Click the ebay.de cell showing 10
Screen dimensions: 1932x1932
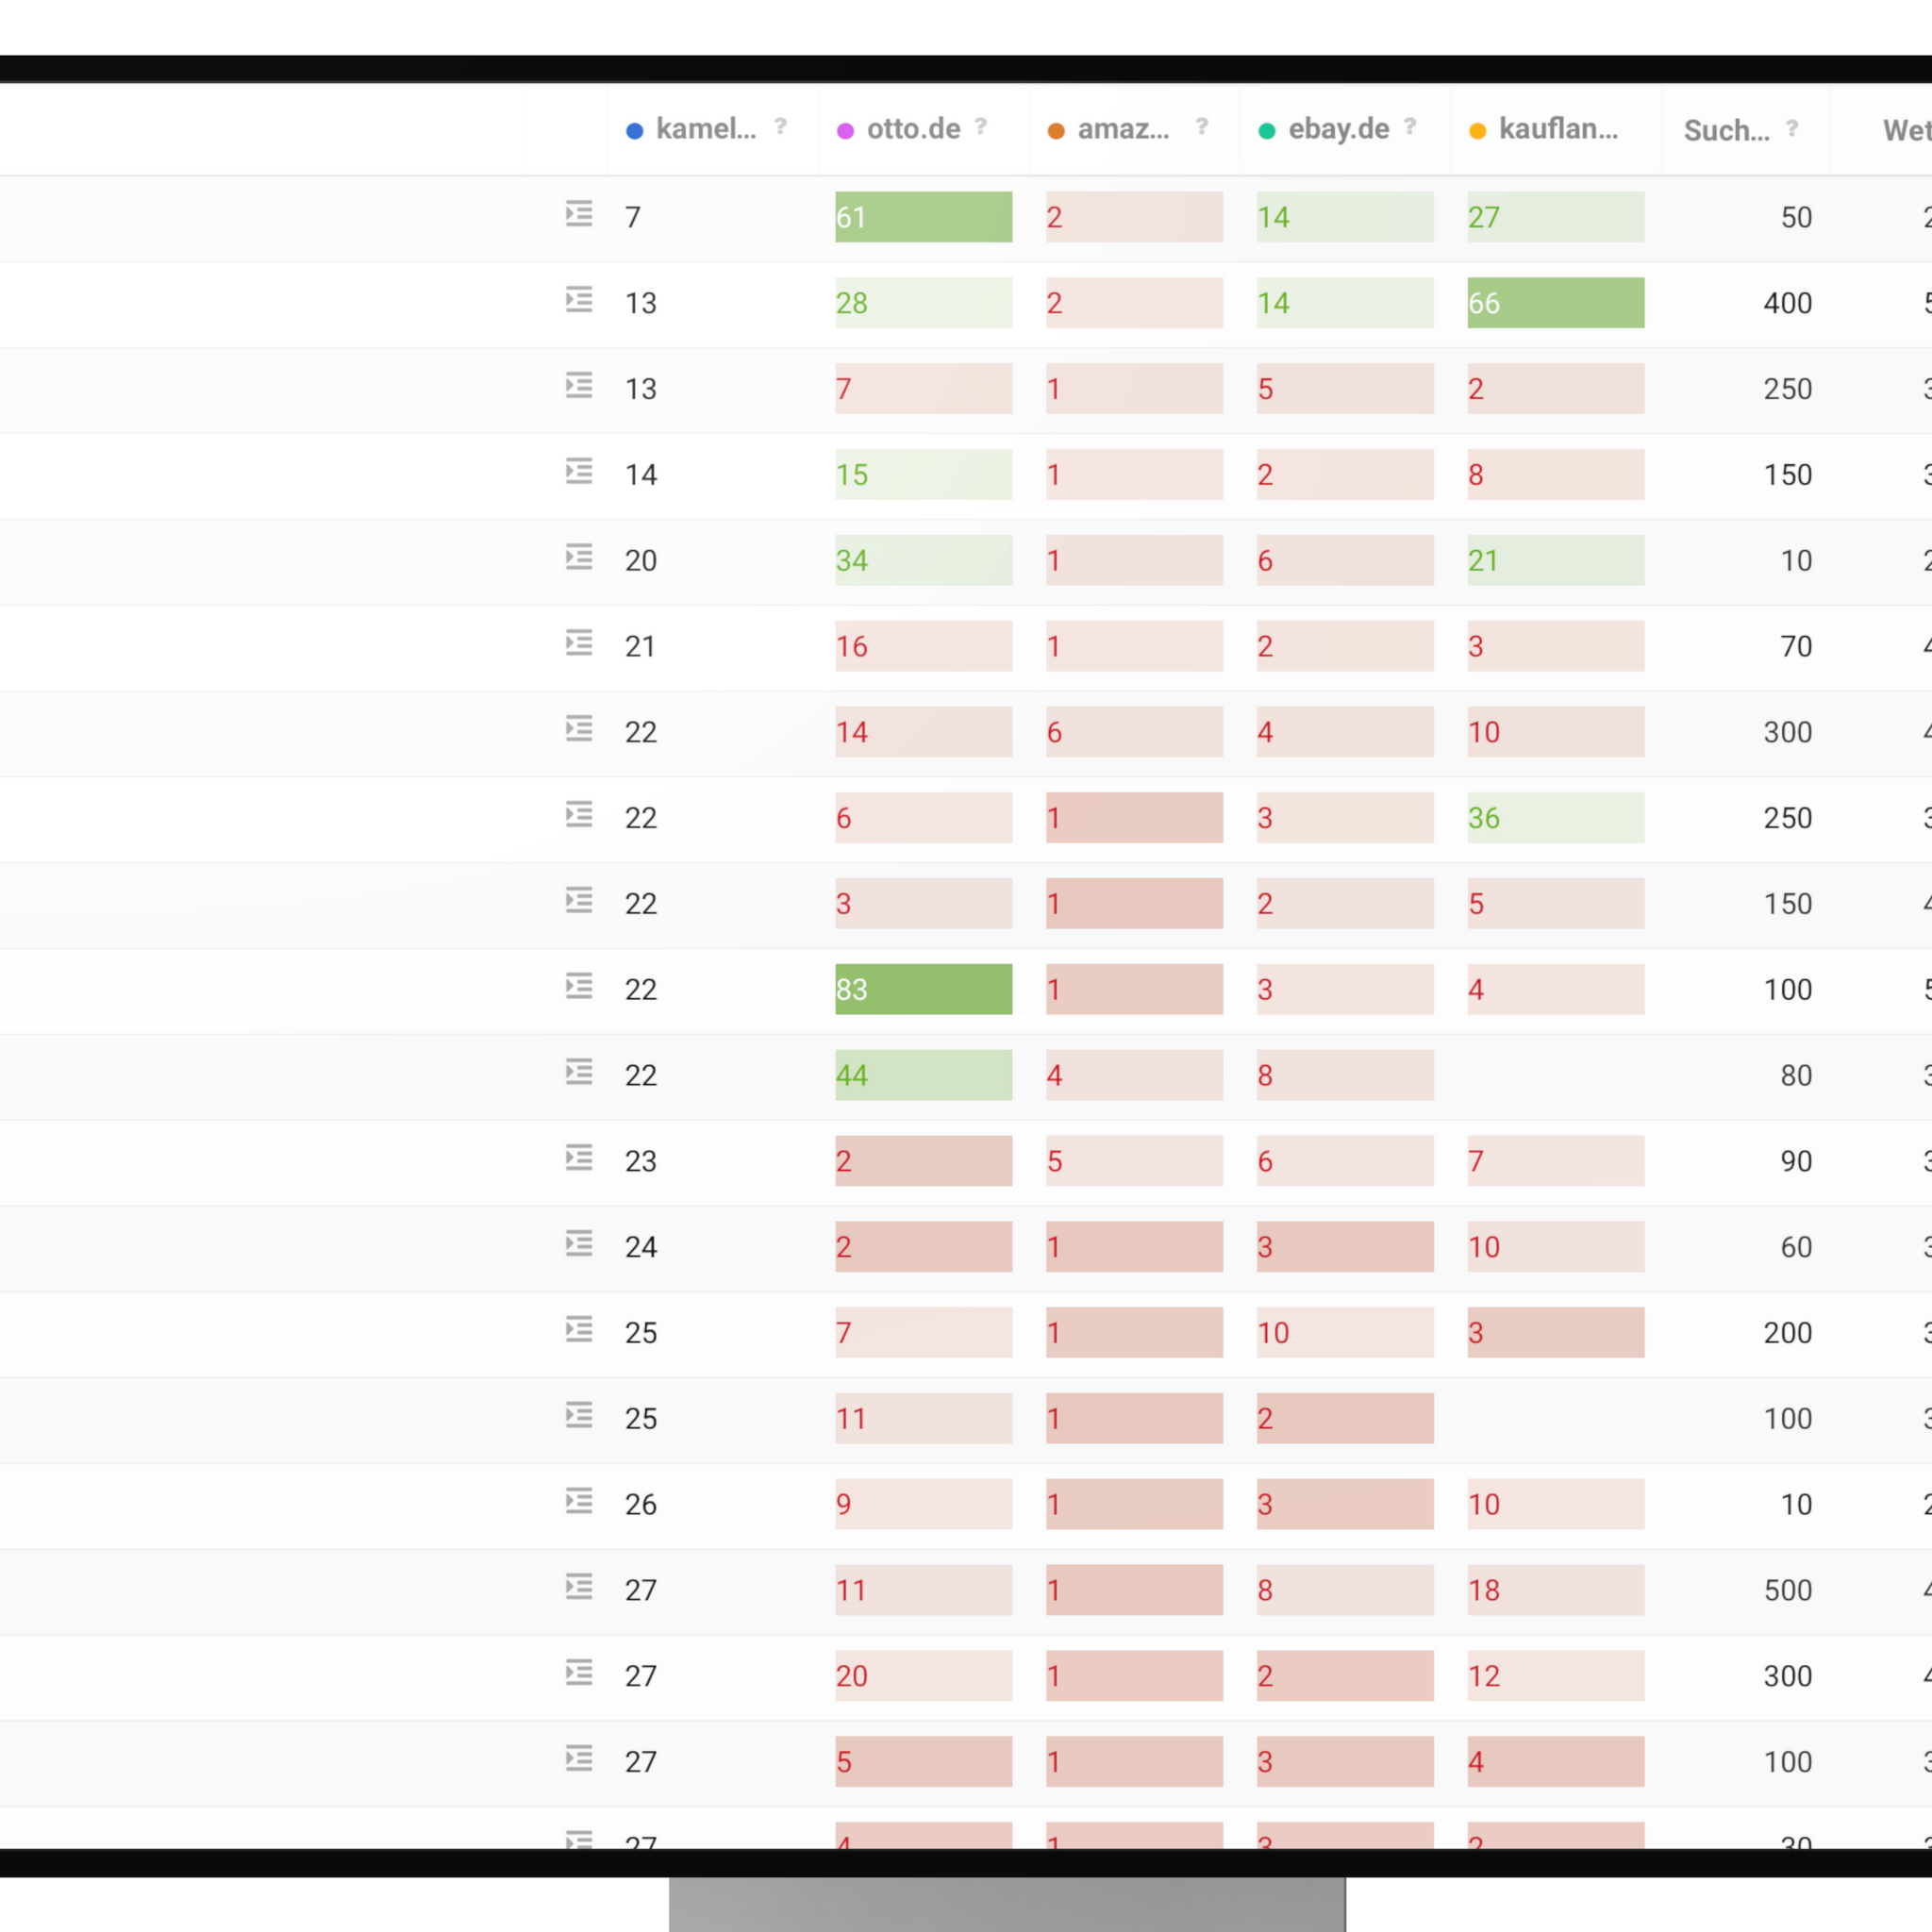pos(1345,1332)
